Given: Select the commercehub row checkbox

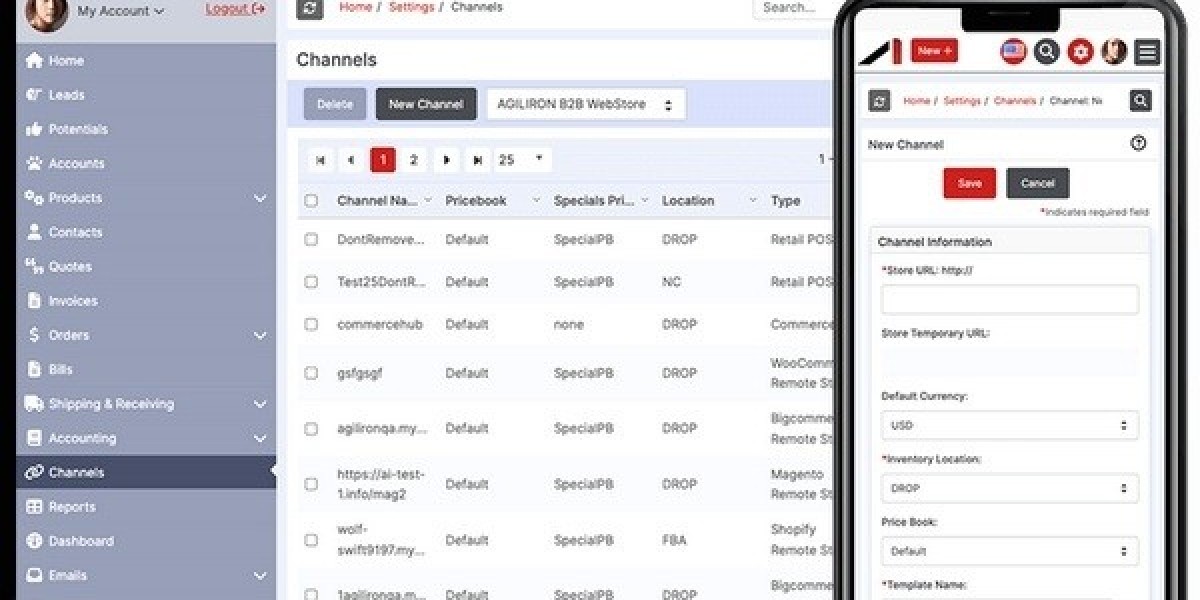Looking at the screenshot, I should point(311,325).
